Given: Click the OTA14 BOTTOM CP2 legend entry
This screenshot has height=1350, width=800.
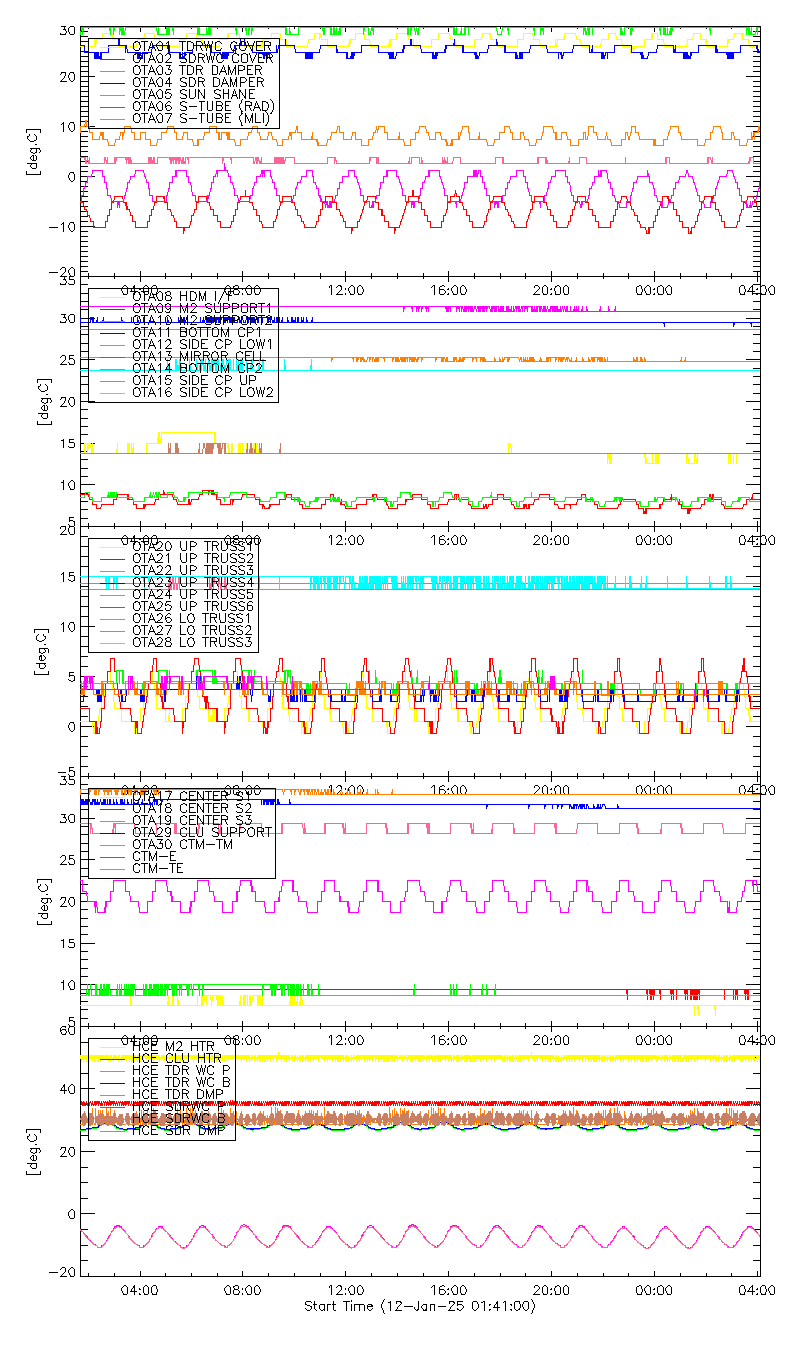Looking at the screenshot, I should point(197,368).
